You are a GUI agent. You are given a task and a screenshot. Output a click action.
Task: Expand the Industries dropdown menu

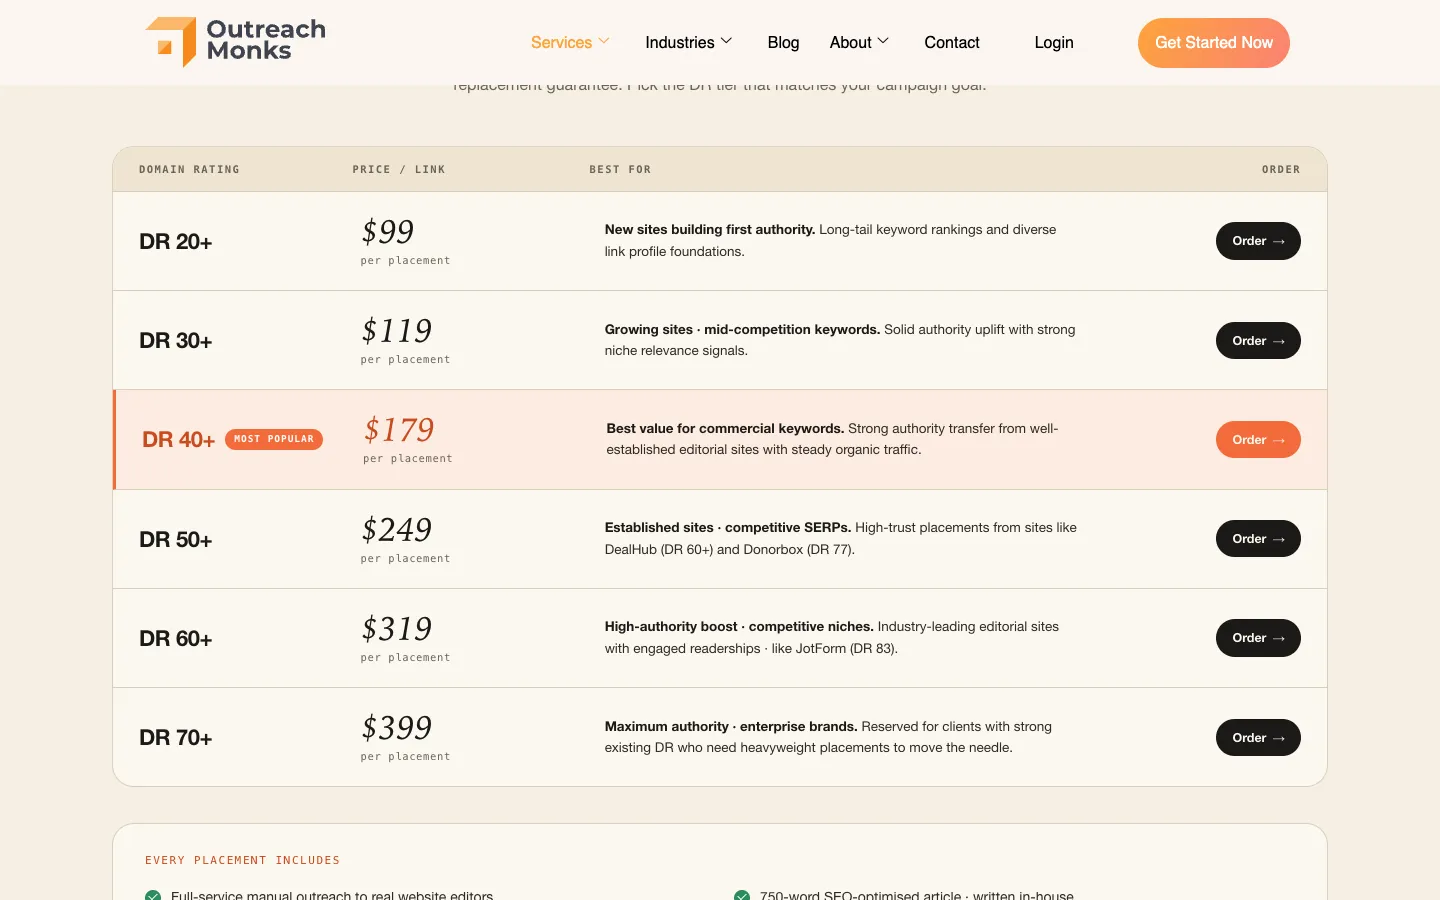[x=689, y=42]
